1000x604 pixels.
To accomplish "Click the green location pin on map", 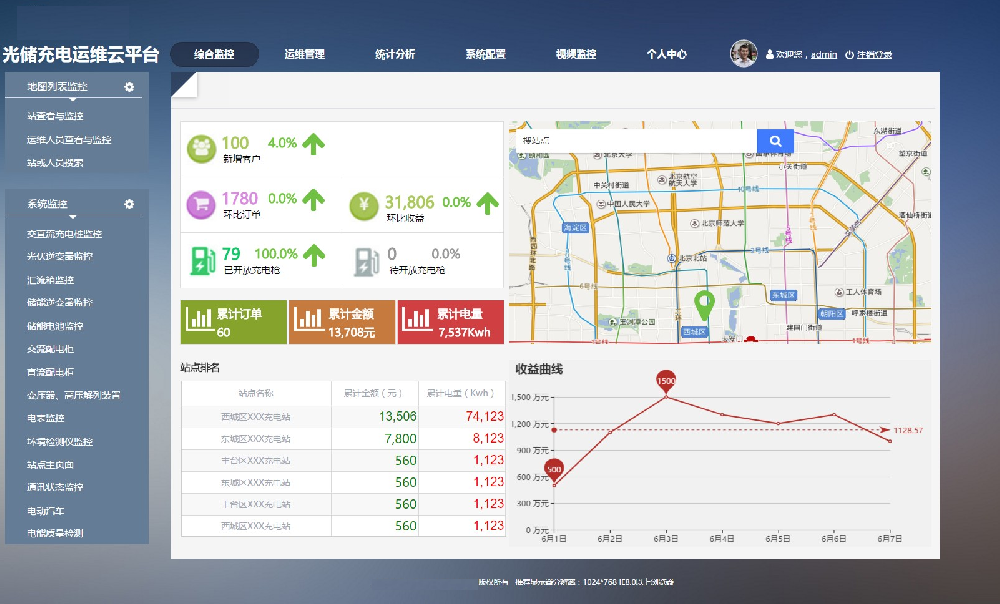I will click(705, 304).
